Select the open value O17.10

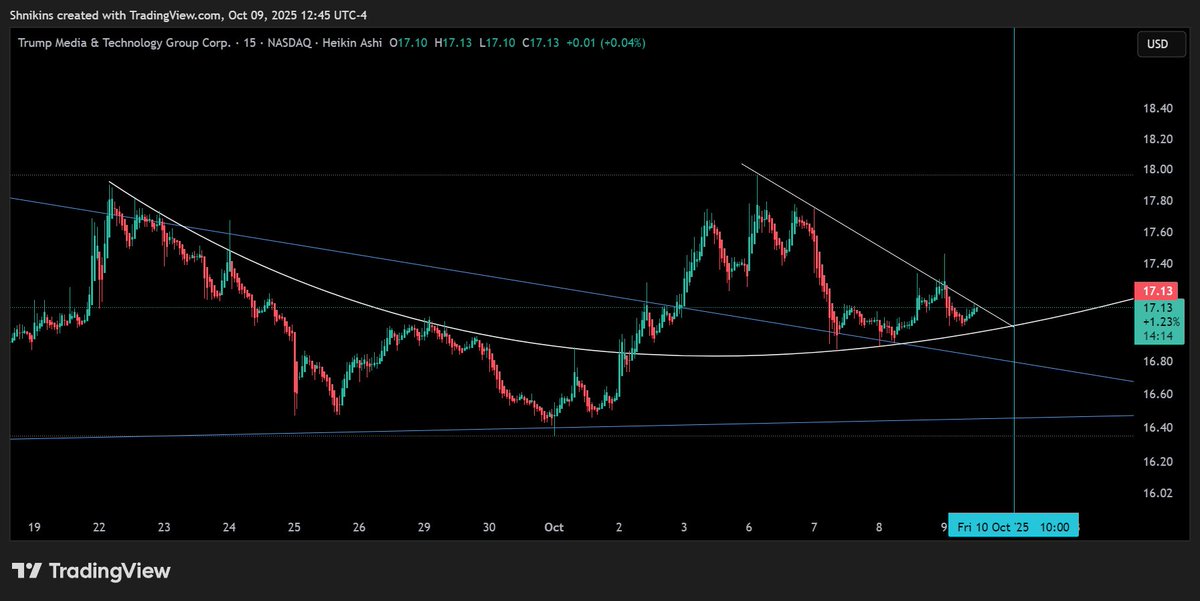point(407,43)
